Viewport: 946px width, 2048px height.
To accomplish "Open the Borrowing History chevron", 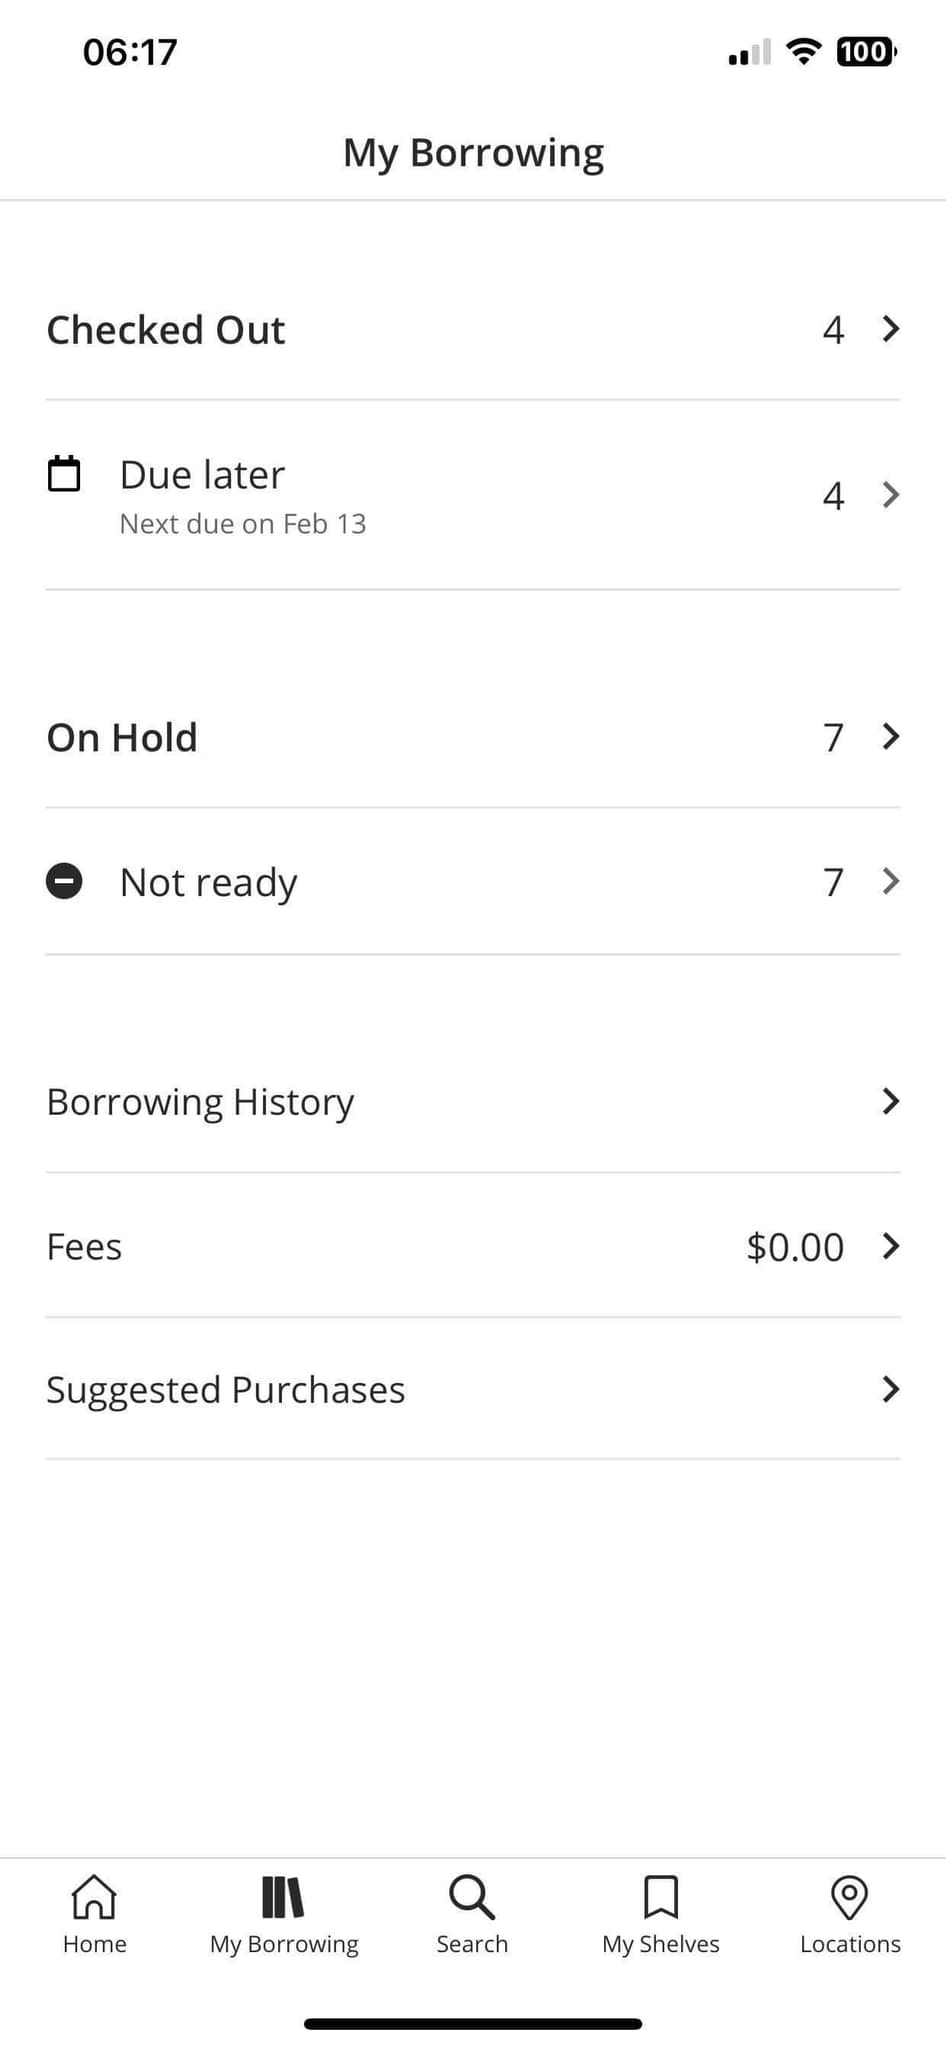I will [x=890, y=1101].
